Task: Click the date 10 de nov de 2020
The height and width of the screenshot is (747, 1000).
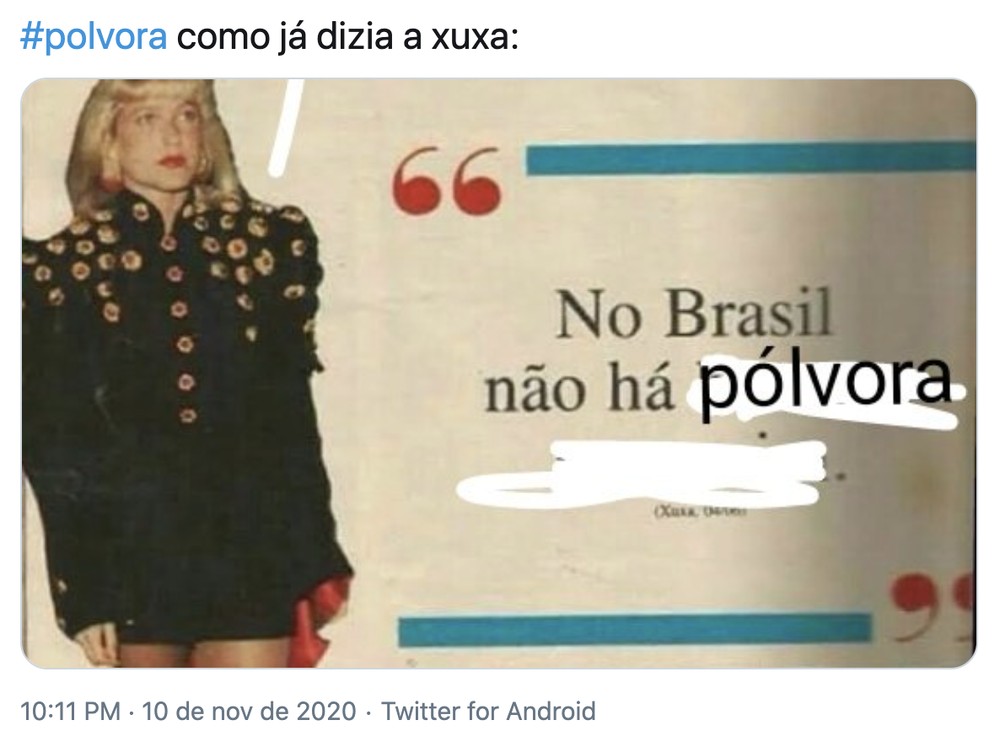Action: [249, 711]
